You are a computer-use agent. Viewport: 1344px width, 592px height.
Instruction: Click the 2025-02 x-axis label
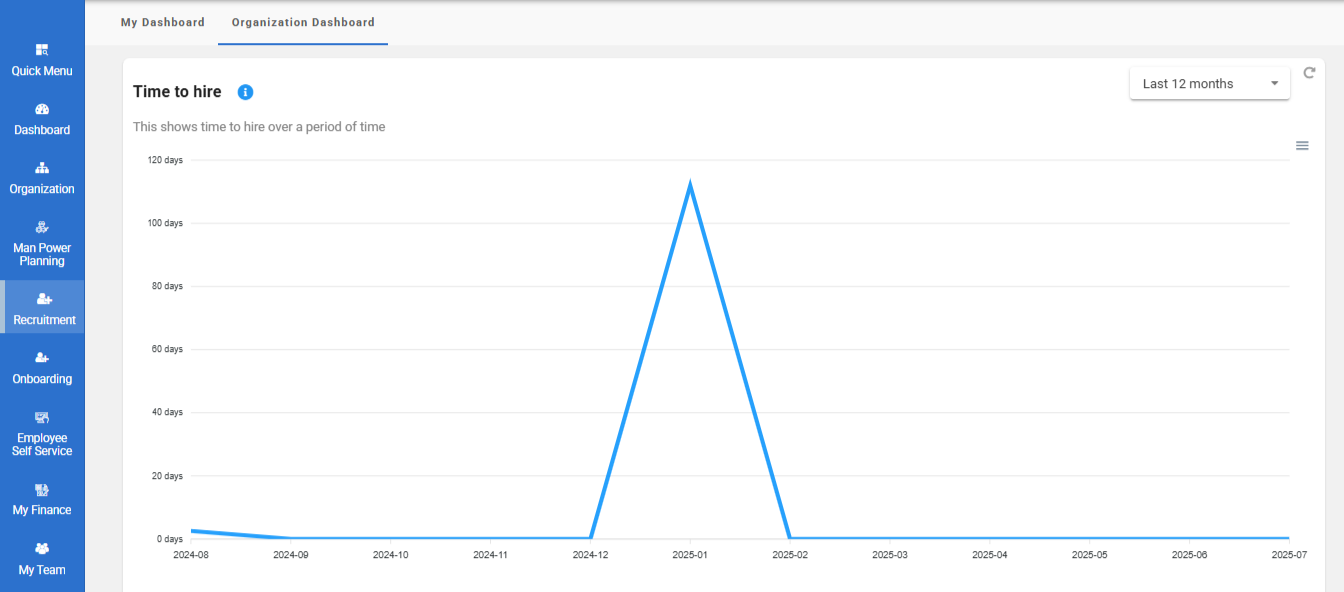789,554
